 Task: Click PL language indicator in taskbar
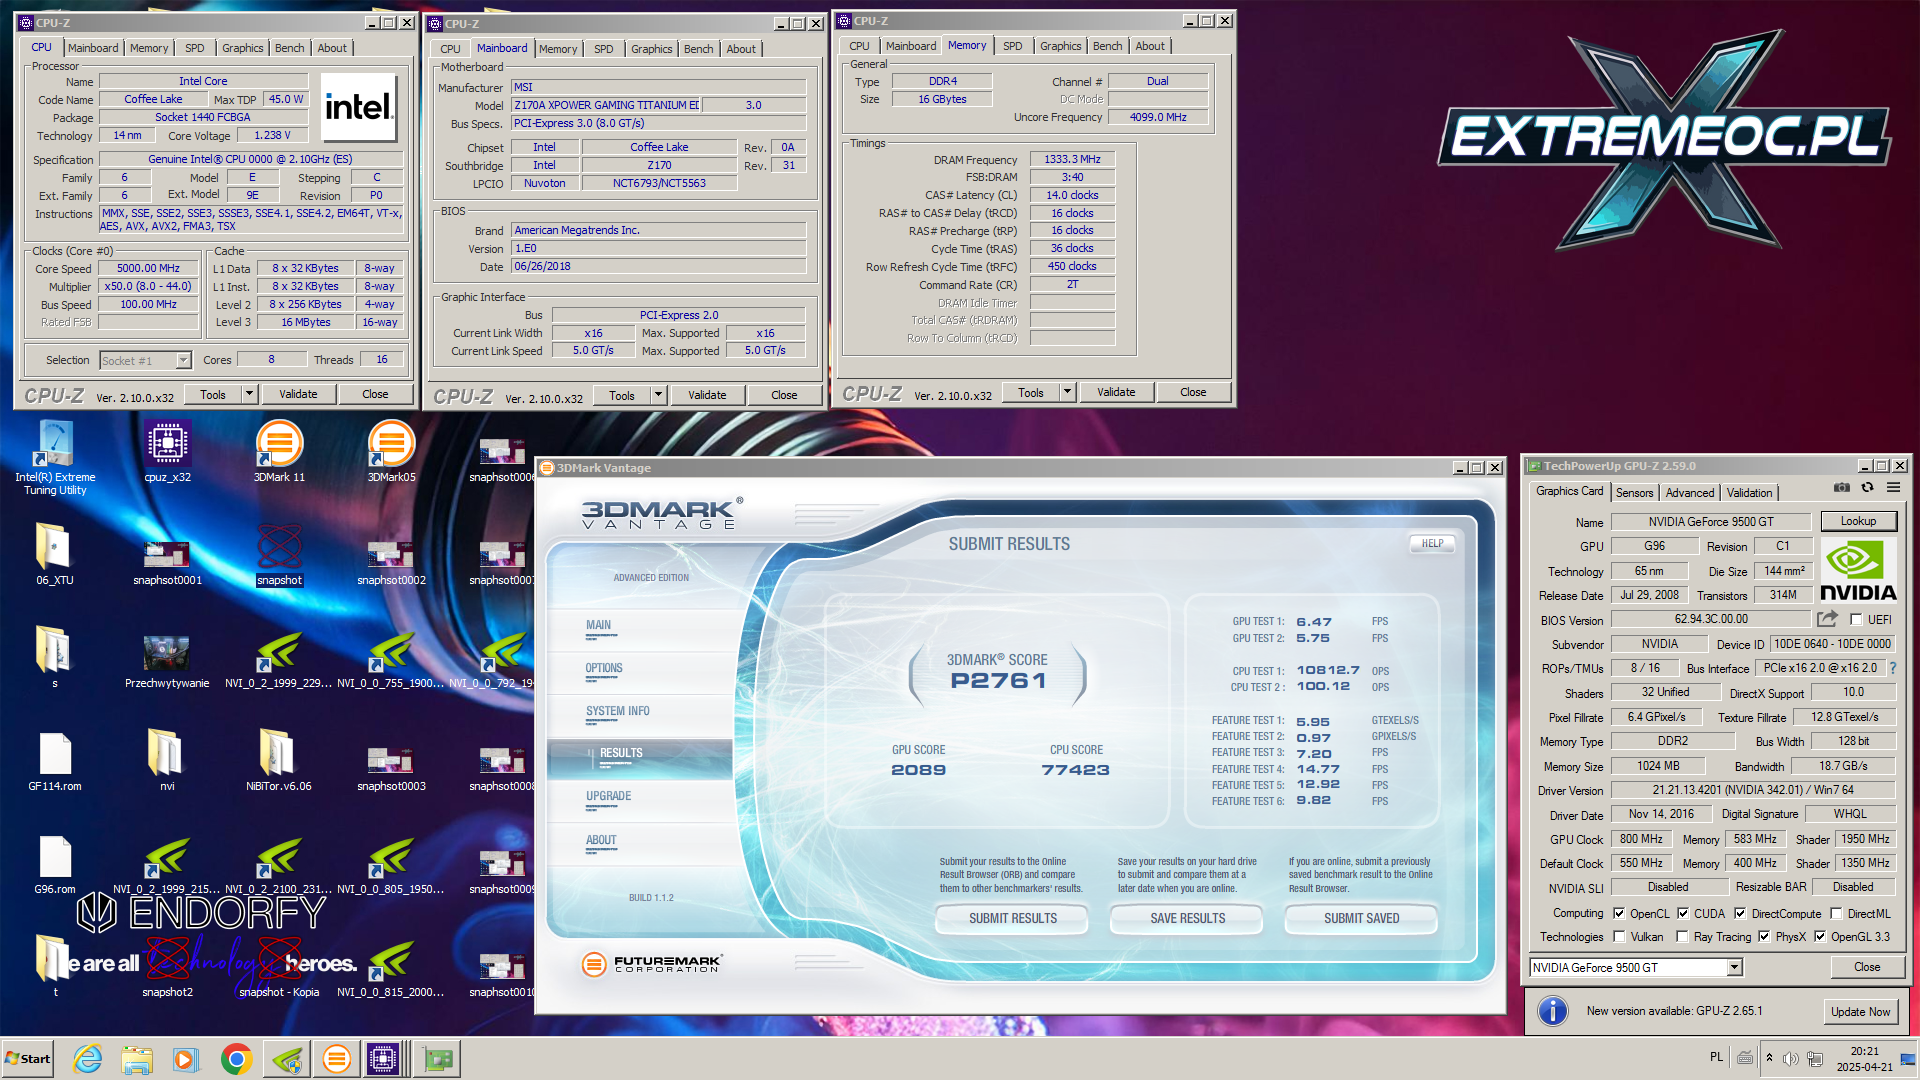click(x=1716, y=1057)
